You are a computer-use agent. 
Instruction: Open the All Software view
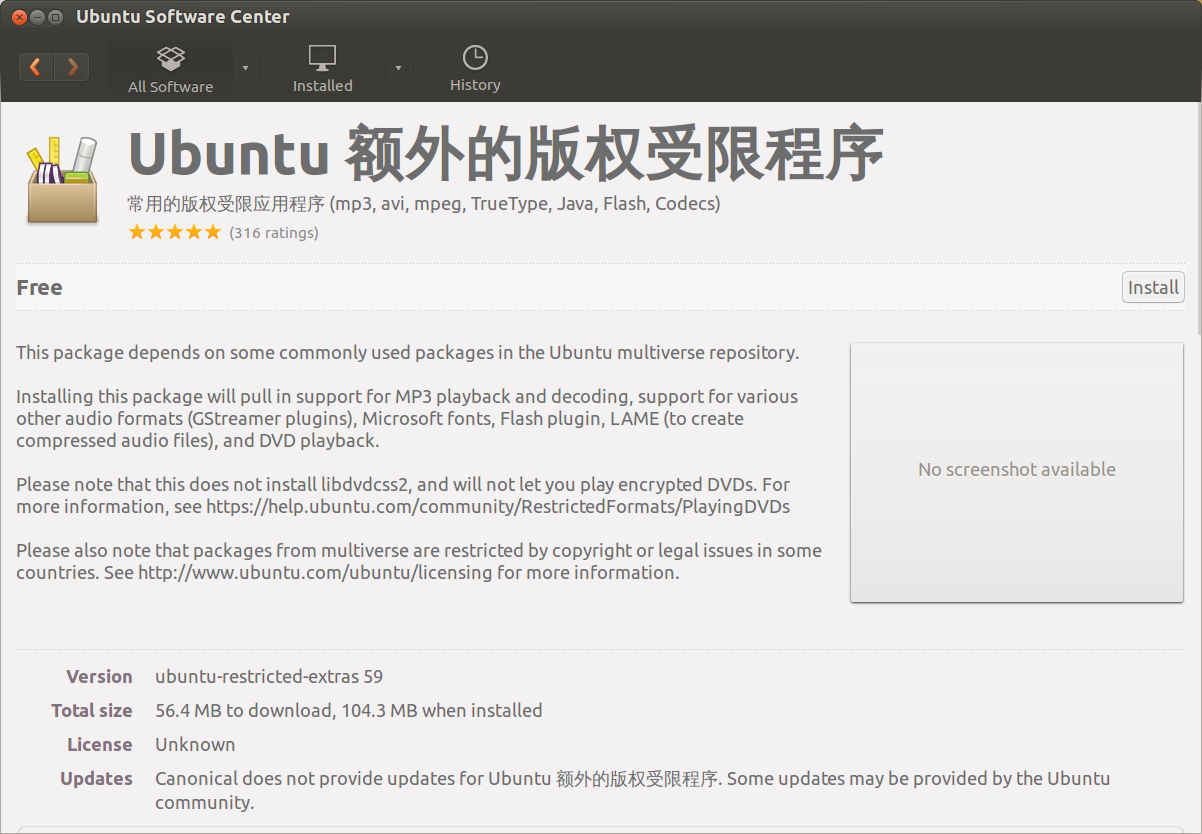coord(170,69)
